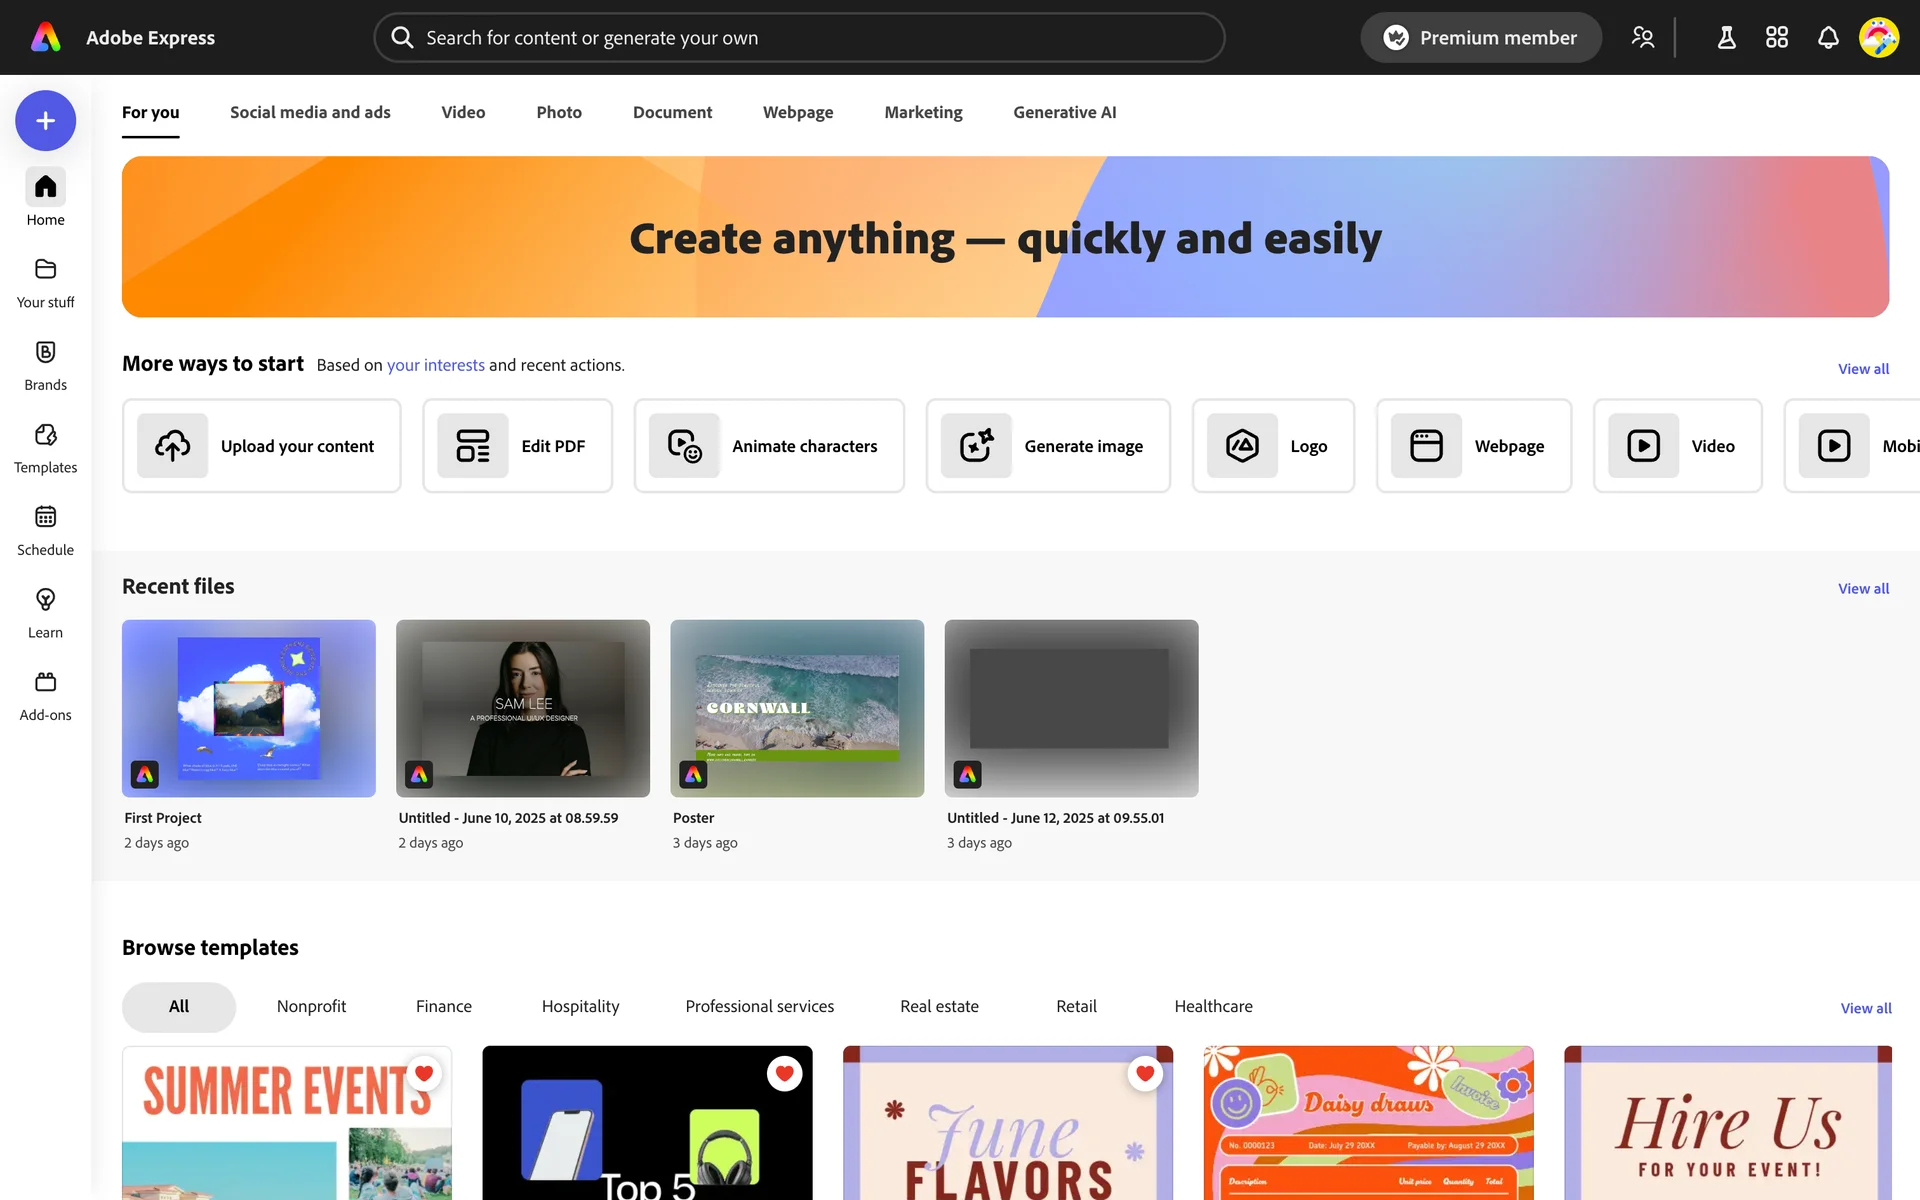Switch to the Generative AI tab
The width and height of the screenshot is (1920, 1200).
[x=1064, y=112]
